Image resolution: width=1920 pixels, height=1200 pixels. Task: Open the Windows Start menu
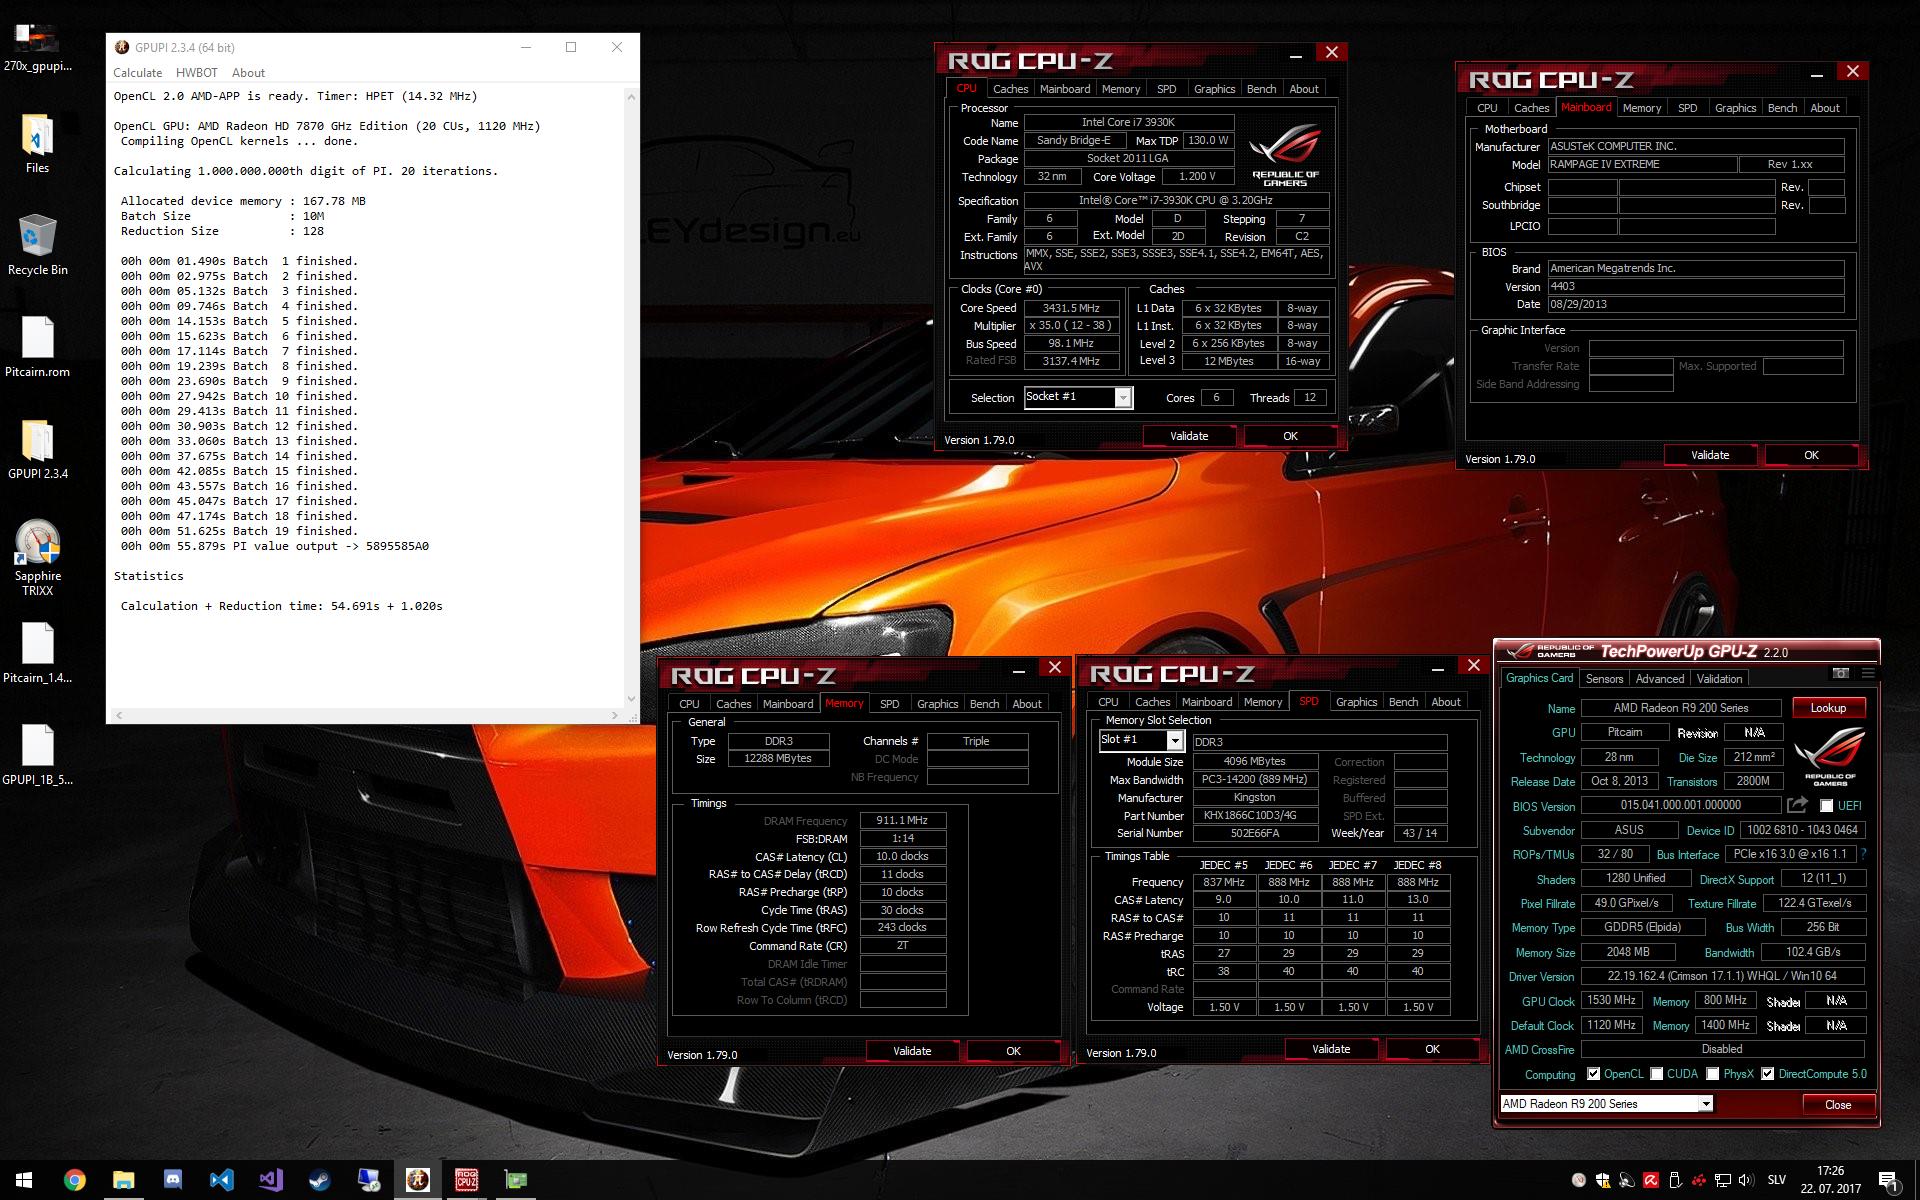click(x=24, y=1180)
